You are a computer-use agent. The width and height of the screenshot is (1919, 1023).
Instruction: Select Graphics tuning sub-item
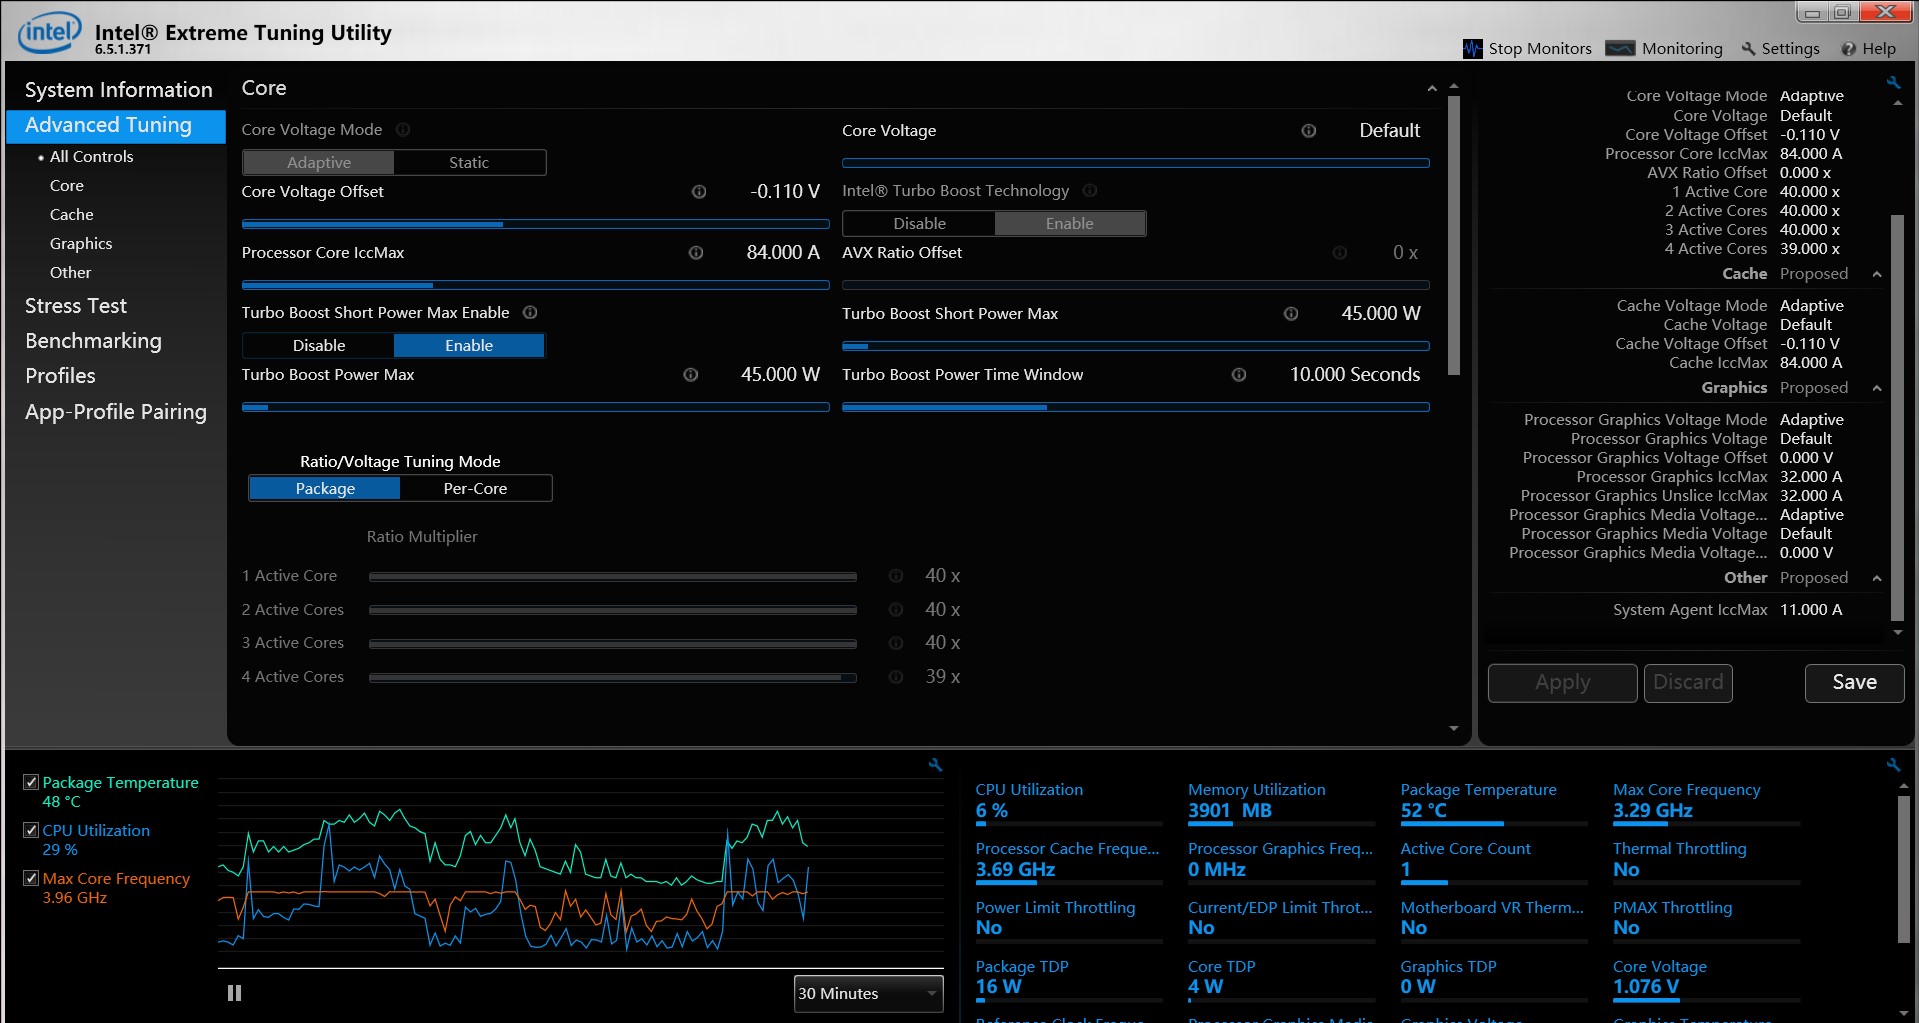click(x=81, y=244)
